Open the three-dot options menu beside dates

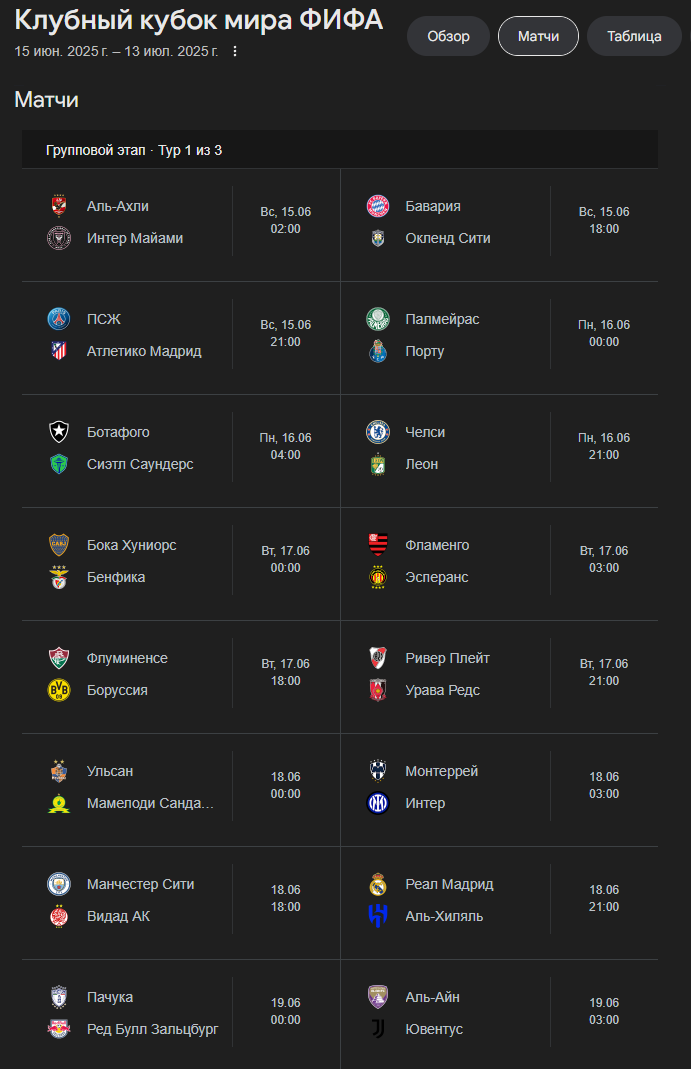click(x=234, y=51)
